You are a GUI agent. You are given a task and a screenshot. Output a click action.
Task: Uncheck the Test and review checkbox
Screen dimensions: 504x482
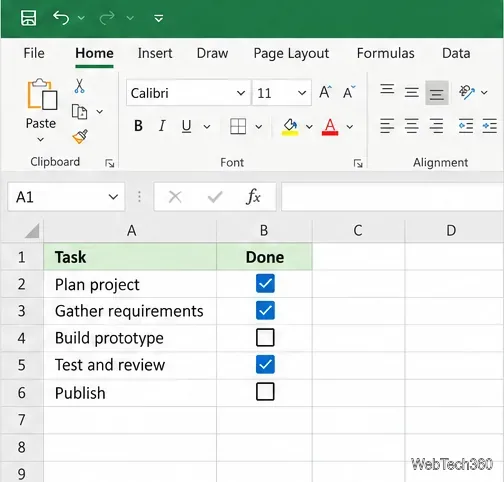[265, 364]
